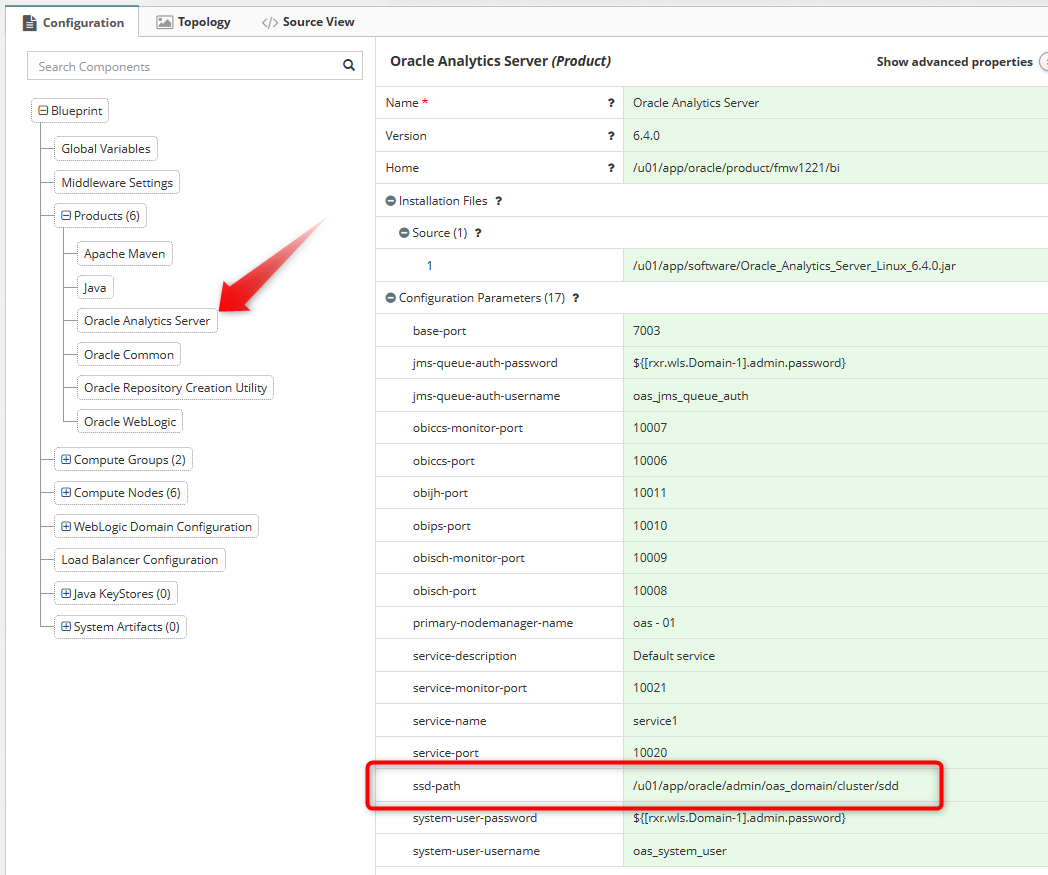
Task: Collapse Configuration Parameters (17) section
Action: pos(390,298)
